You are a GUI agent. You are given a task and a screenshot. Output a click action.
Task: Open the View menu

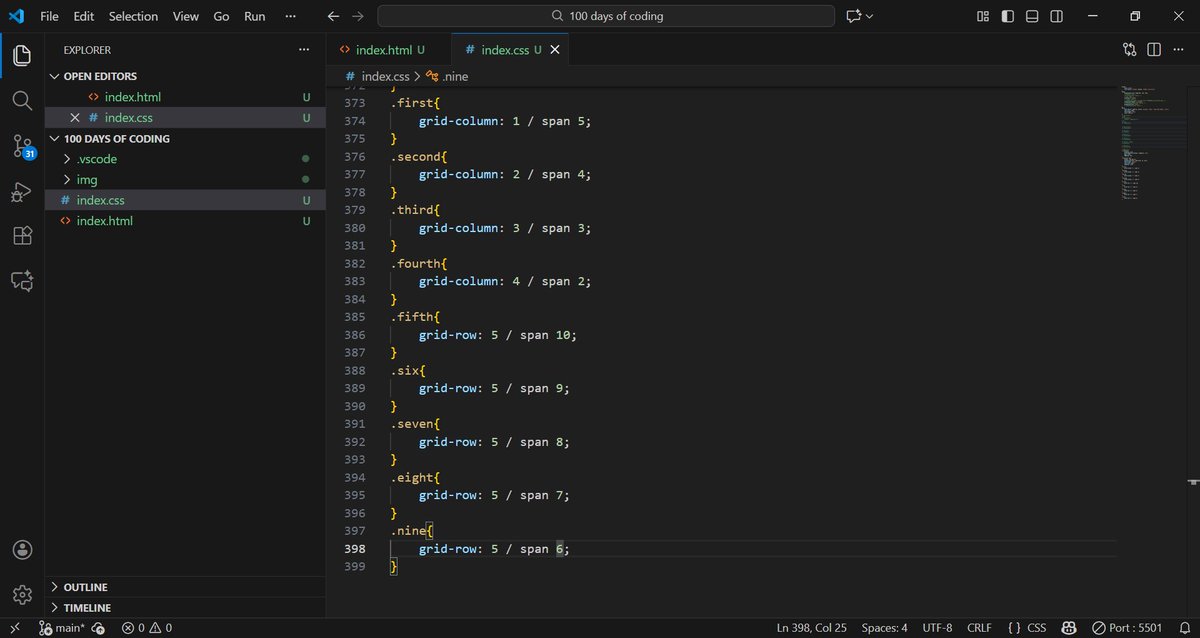185,16
